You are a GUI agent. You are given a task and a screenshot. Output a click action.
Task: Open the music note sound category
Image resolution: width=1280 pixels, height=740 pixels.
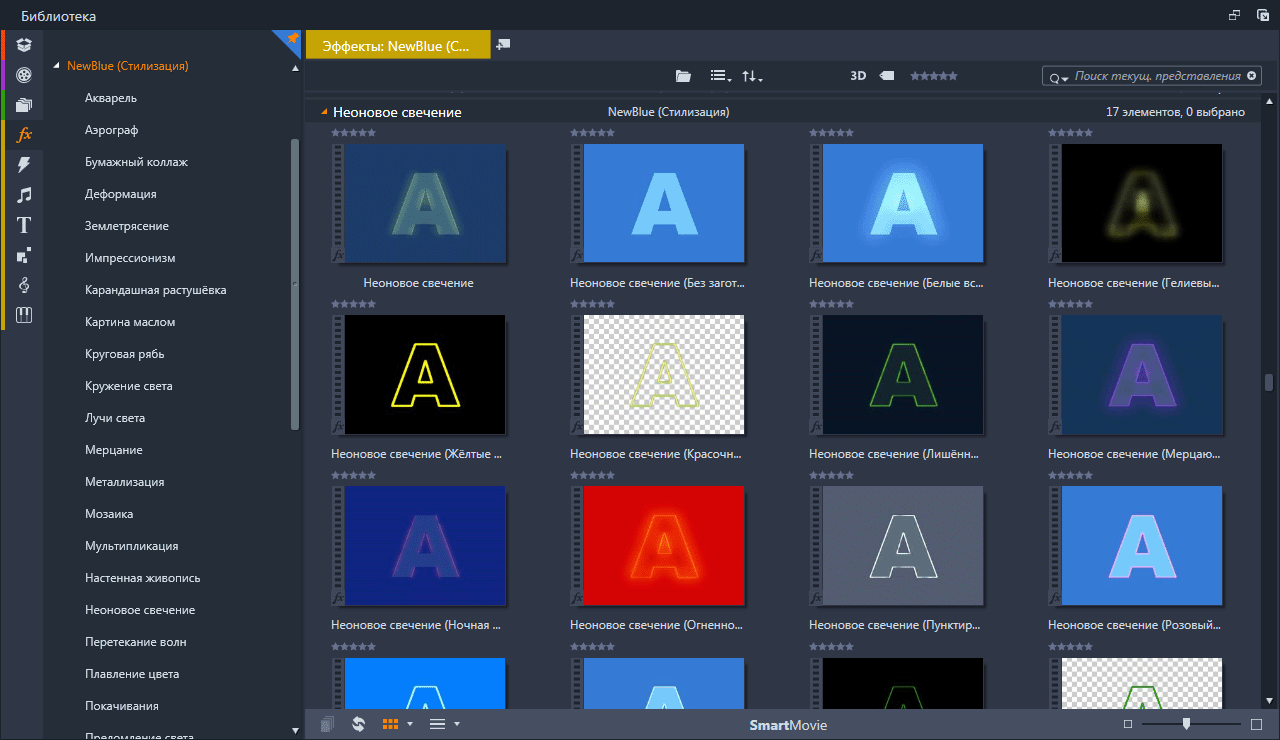pyautogui.click(x=24, y=194)
